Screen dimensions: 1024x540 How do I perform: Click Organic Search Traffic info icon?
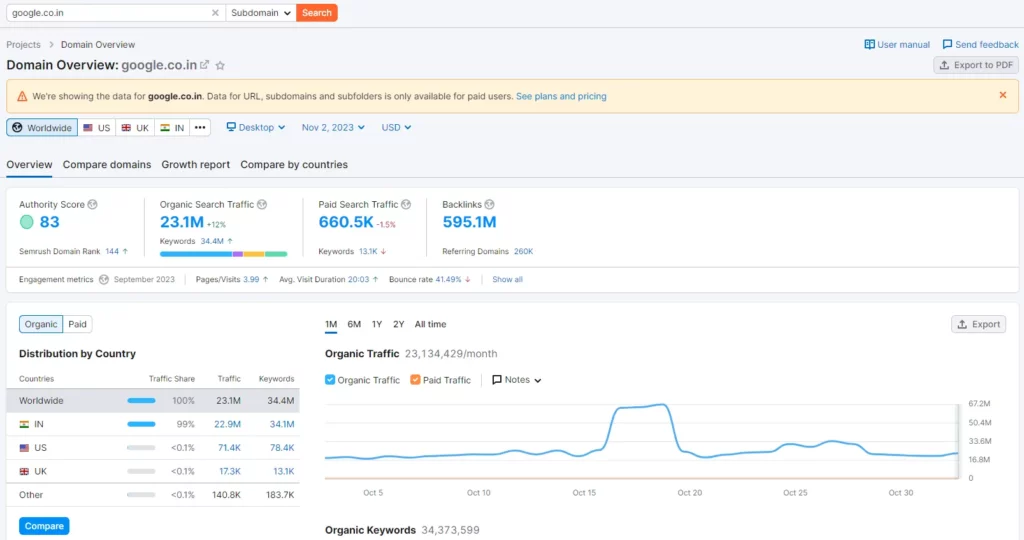(262, 204)
